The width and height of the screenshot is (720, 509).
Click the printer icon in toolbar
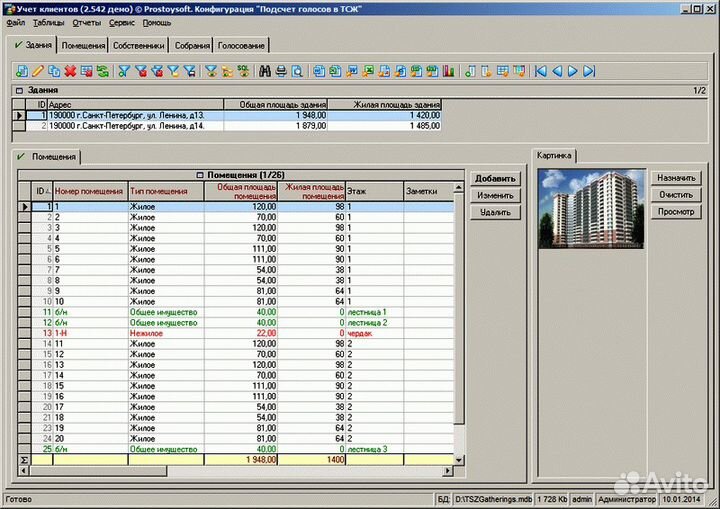coord(281,71)
